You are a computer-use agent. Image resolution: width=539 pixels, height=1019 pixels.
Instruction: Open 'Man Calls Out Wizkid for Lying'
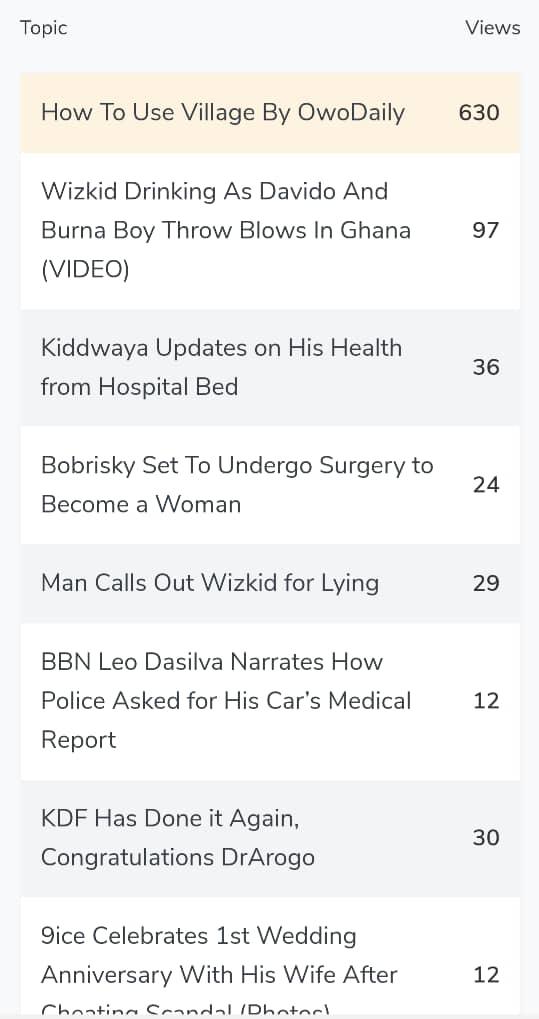210,583
